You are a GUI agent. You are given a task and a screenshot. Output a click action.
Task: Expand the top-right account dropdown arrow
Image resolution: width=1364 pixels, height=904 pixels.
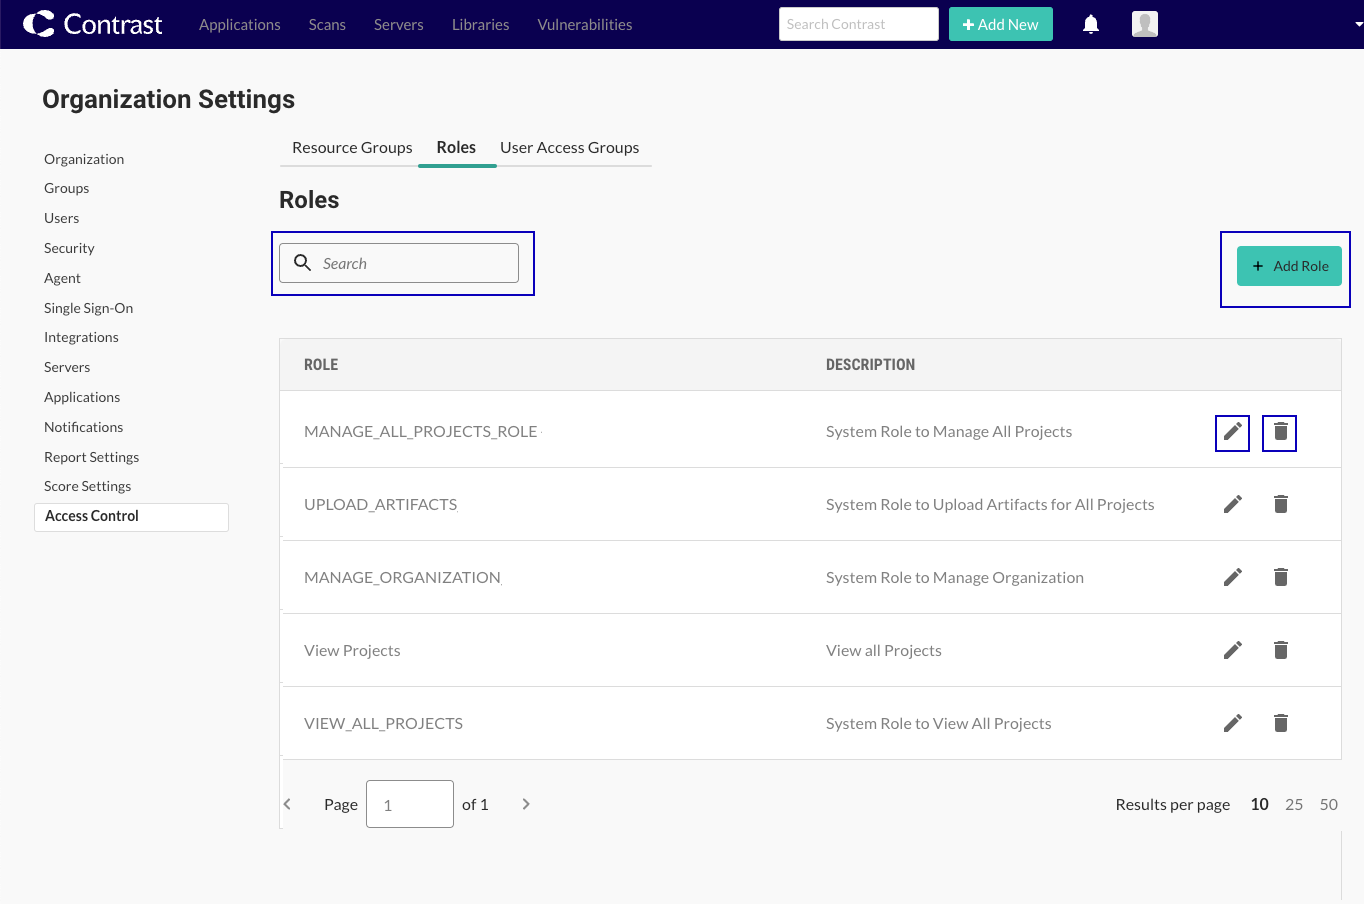pos(1358,25)
